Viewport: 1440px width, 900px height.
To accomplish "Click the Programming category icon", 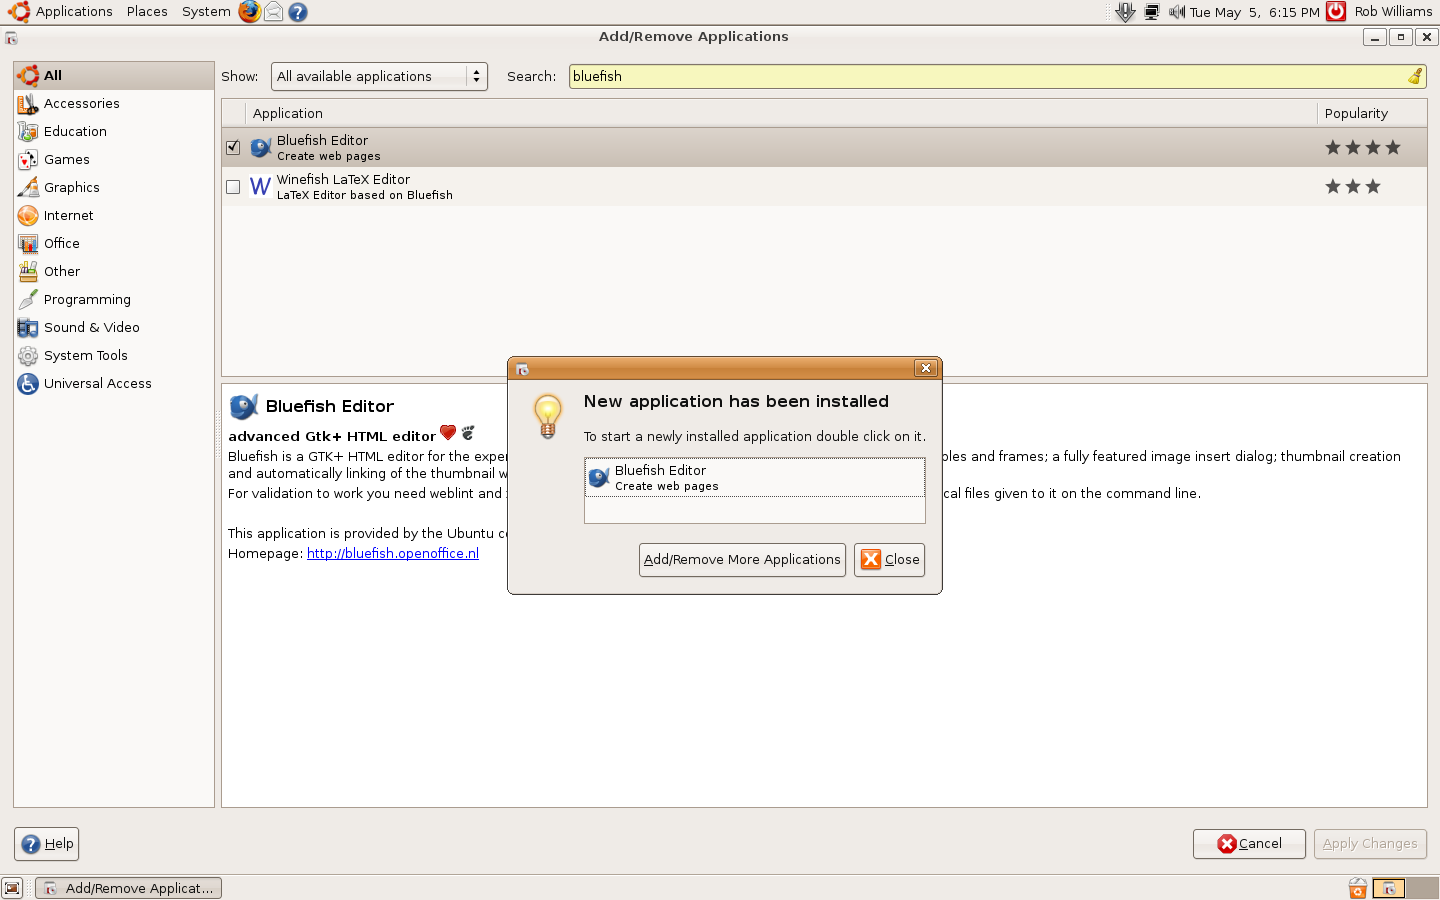I will [x=28, y=300].
